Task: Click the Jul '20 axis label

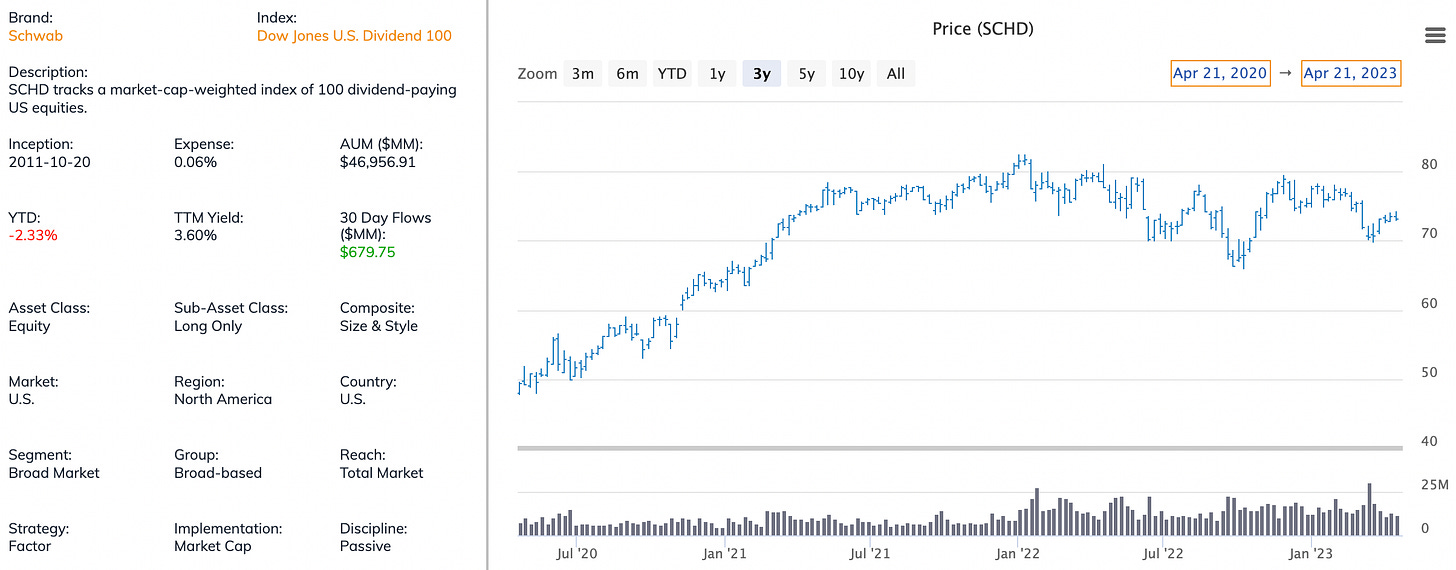Action: (577, 552)
